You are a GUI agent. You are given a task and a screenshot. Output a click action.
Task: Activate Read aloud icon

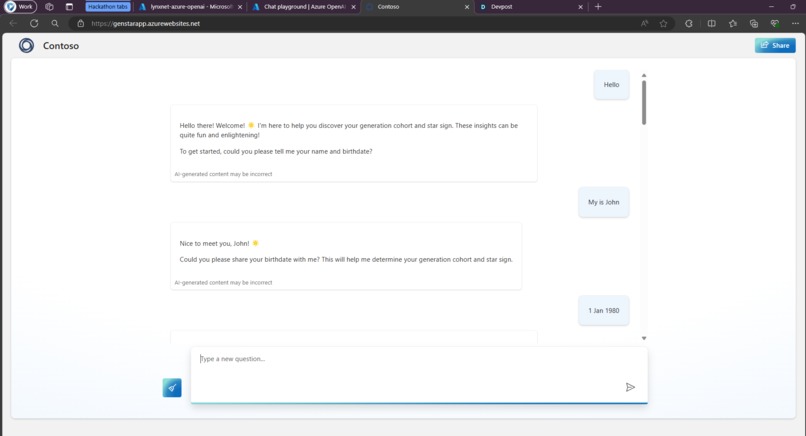tap(644, 23)
